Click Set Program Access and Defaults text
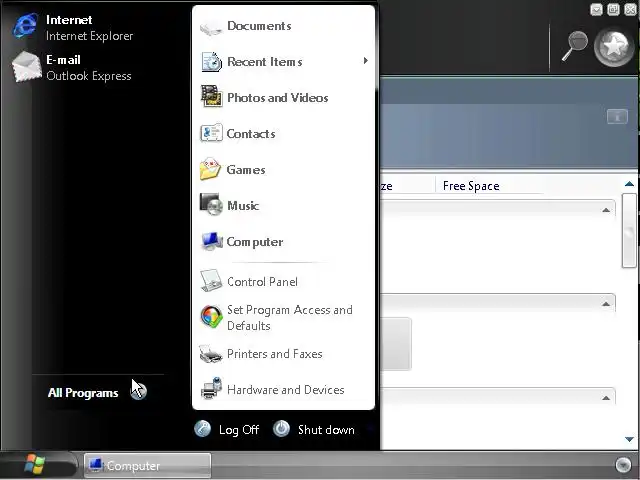The image size is (640, 480). [x=290, y=318]
